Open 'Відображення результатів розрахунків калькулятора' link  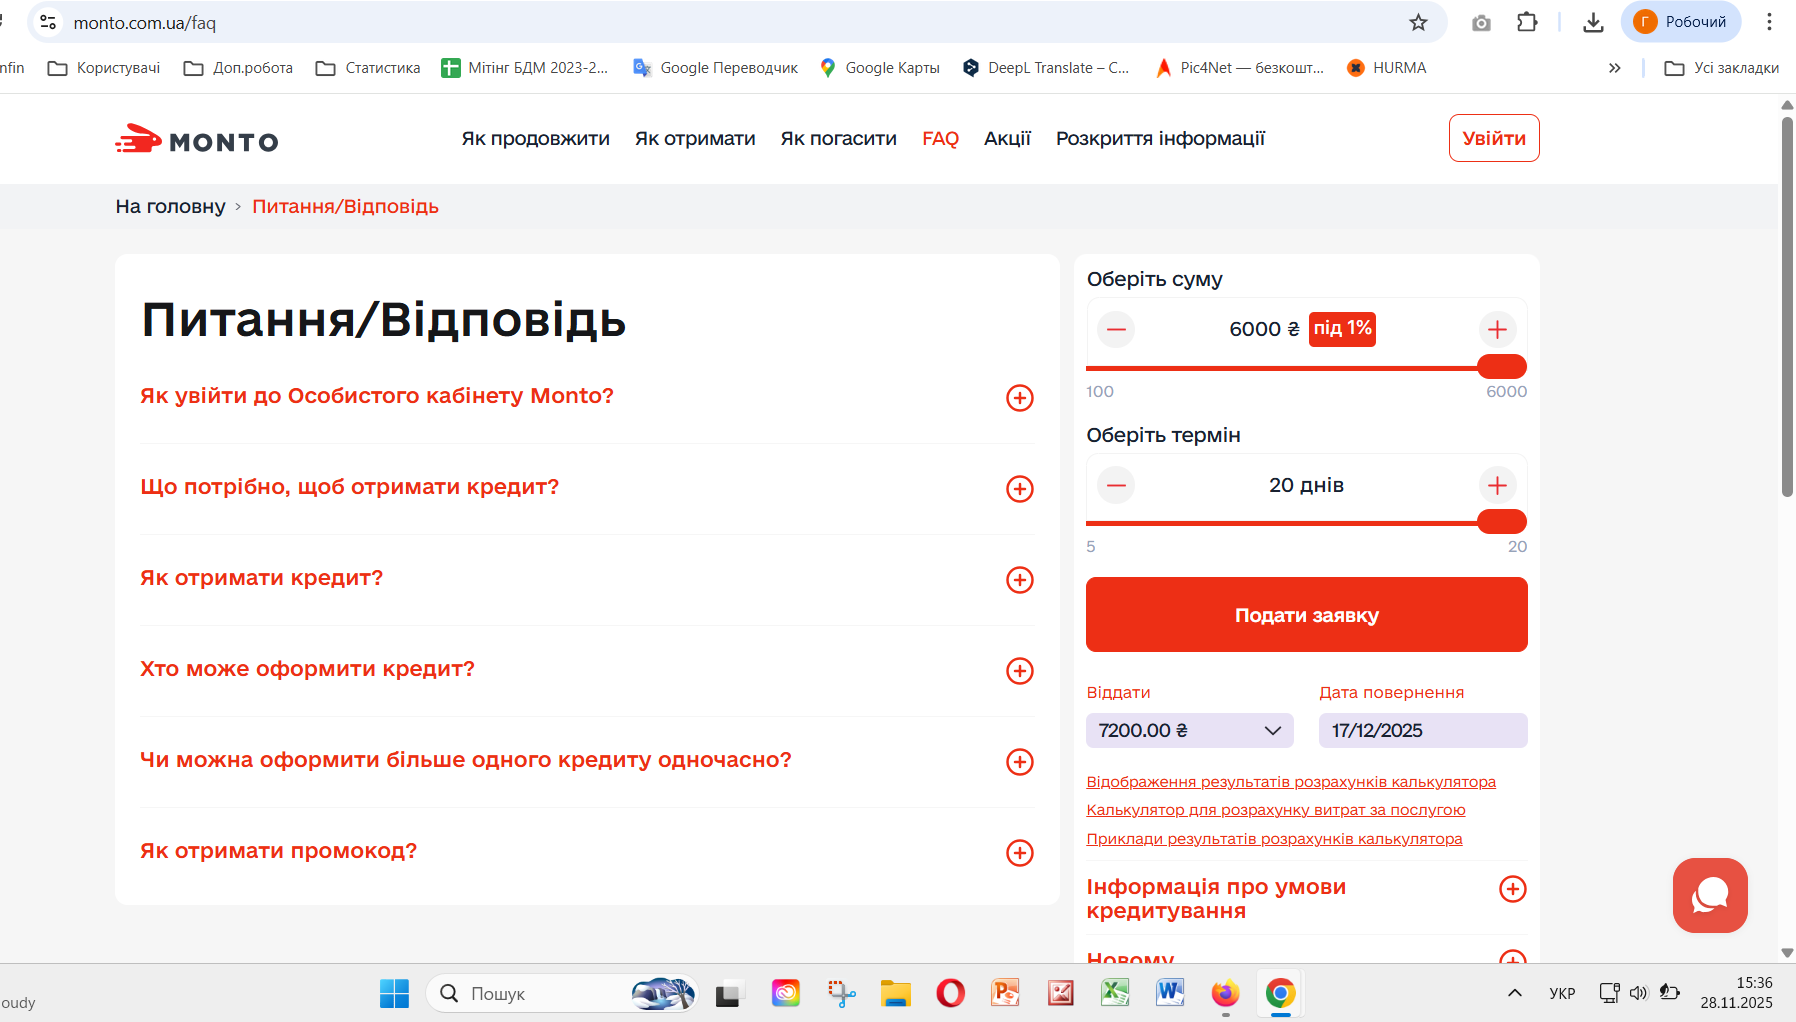coord(1291,782)
